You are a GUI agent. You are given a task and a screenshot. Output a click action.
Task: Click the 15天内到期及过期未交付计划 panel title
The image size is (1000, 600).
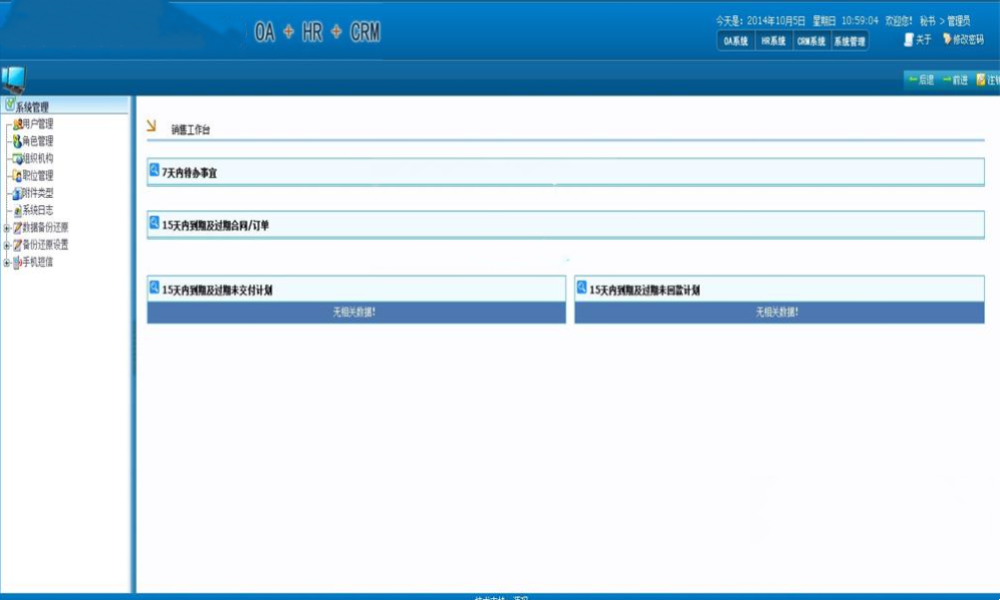coord(217,290)
